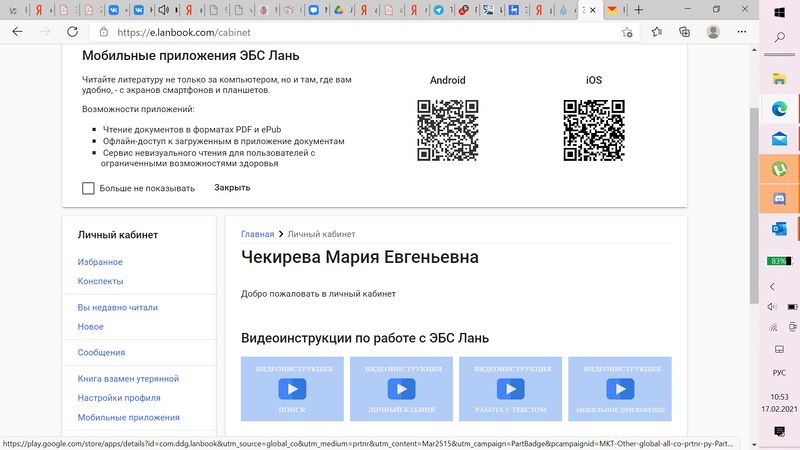This screenshot has width=800, height=450.
Task: Switch input language 'РУС'
Action: [779, 373]
